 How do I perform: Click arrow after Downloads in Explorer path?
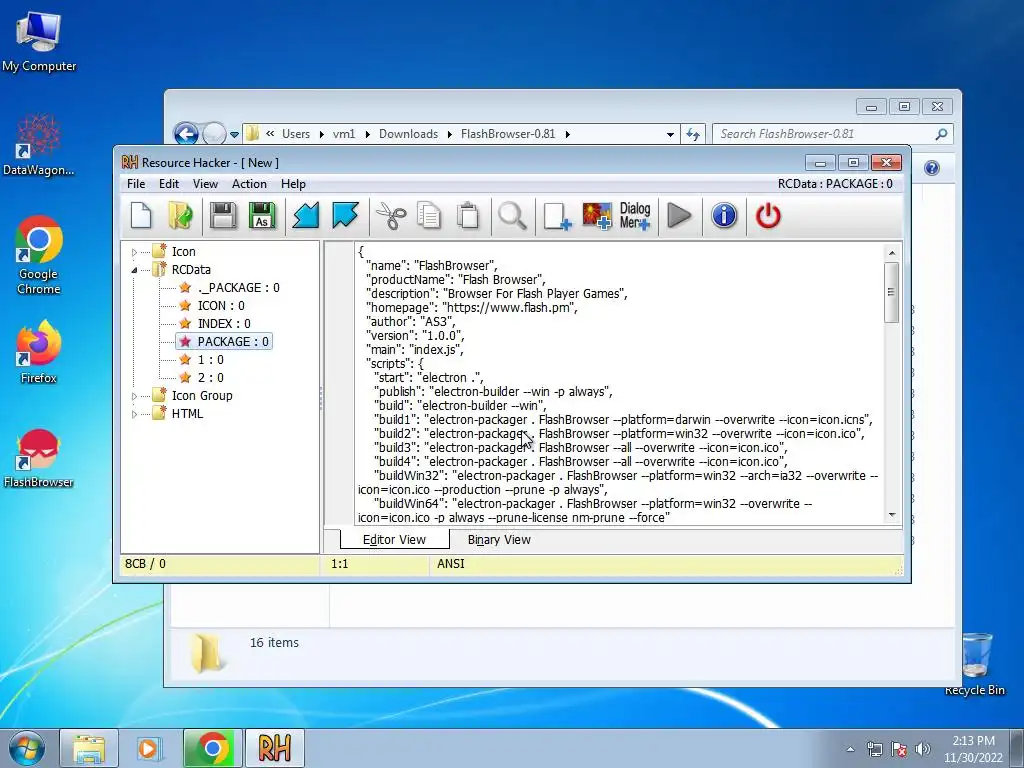coord(449,135)
